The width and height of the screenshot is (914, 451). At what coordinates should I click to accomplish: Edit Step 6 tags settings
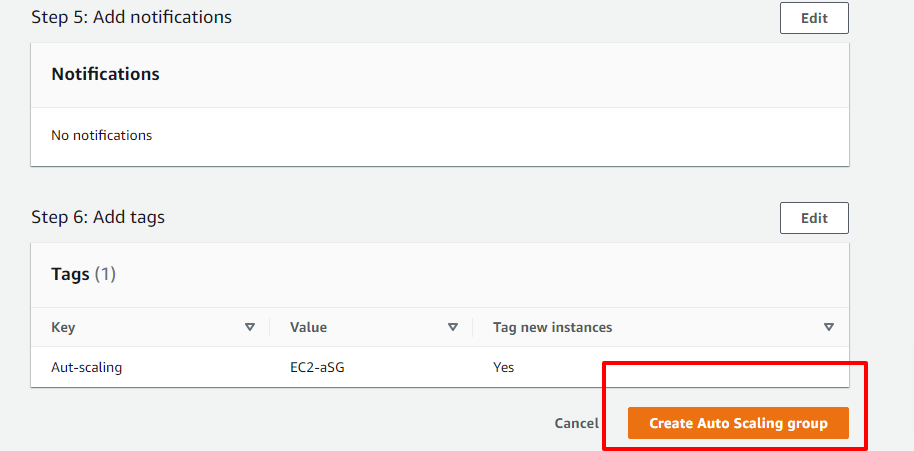pos(814,218)
